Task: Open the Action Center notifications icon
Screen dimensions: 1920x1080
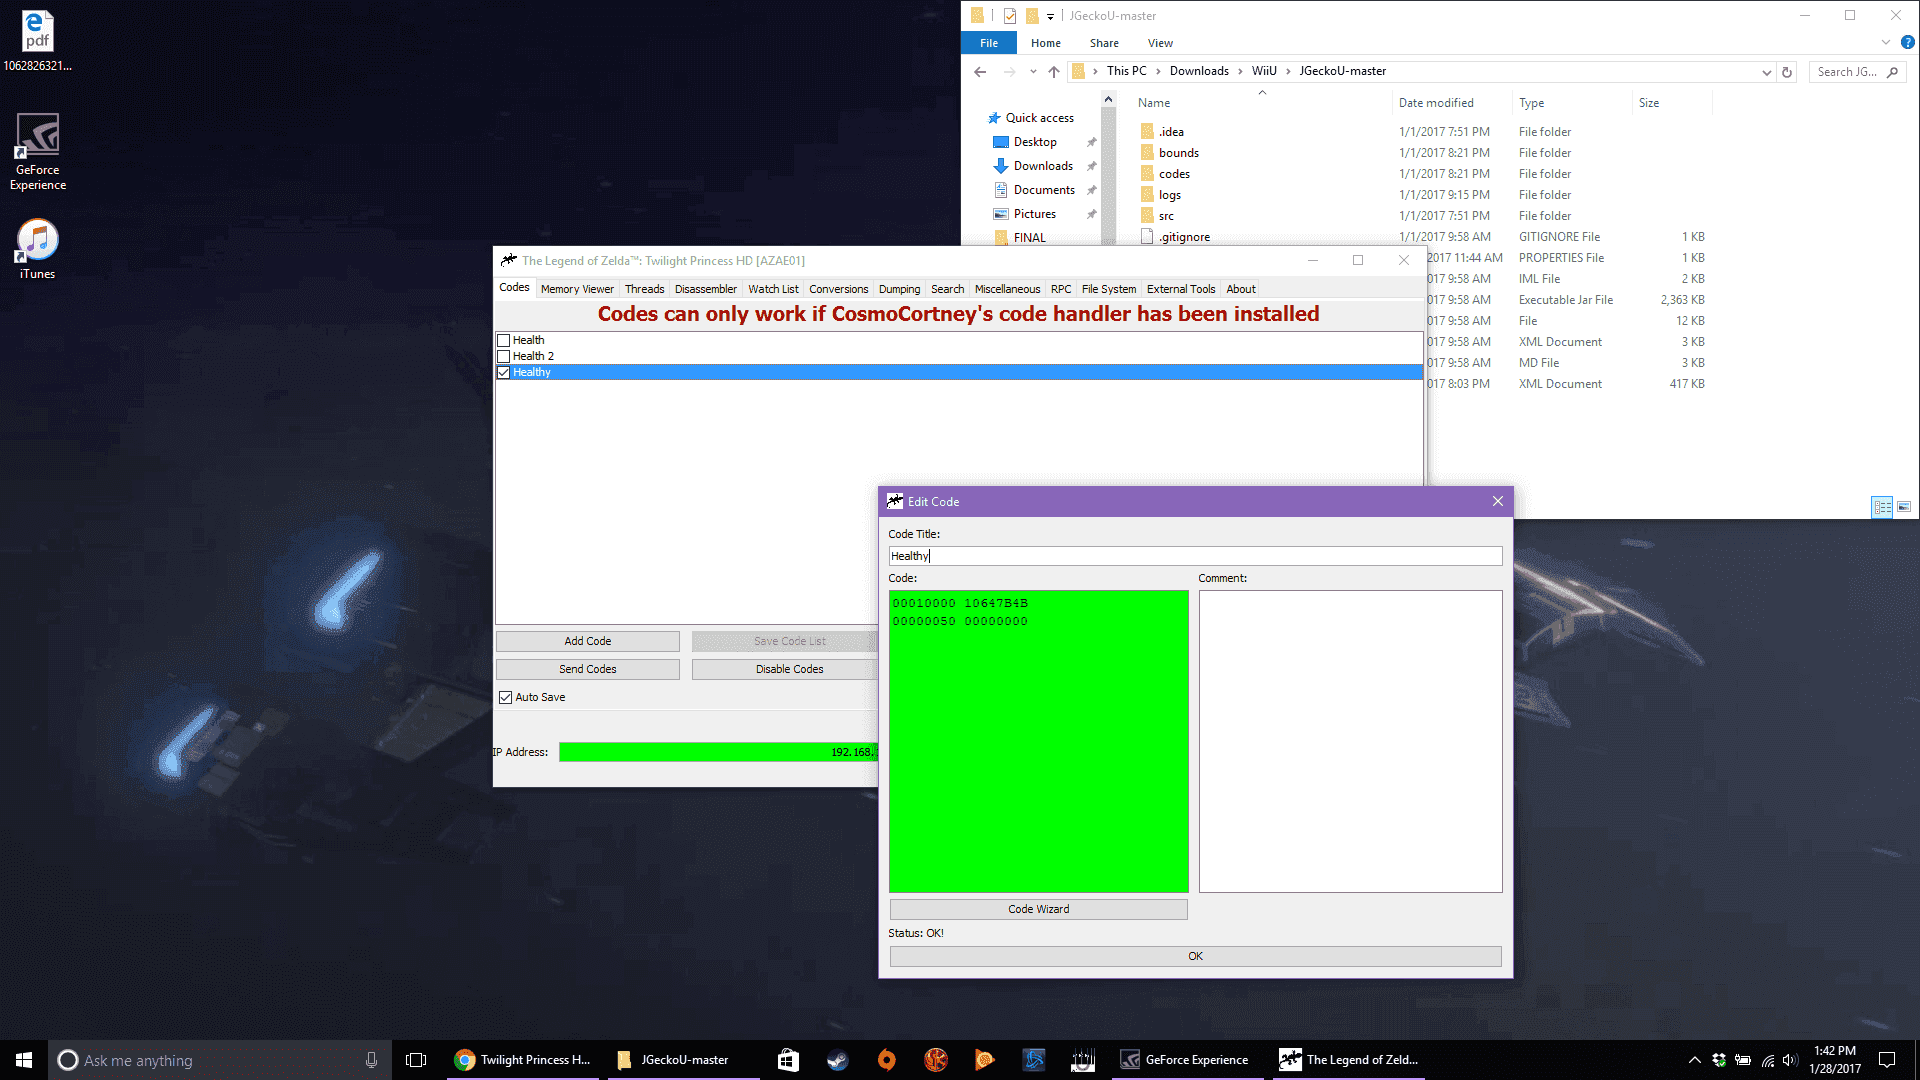Action: click(x=1887, y=1060)
